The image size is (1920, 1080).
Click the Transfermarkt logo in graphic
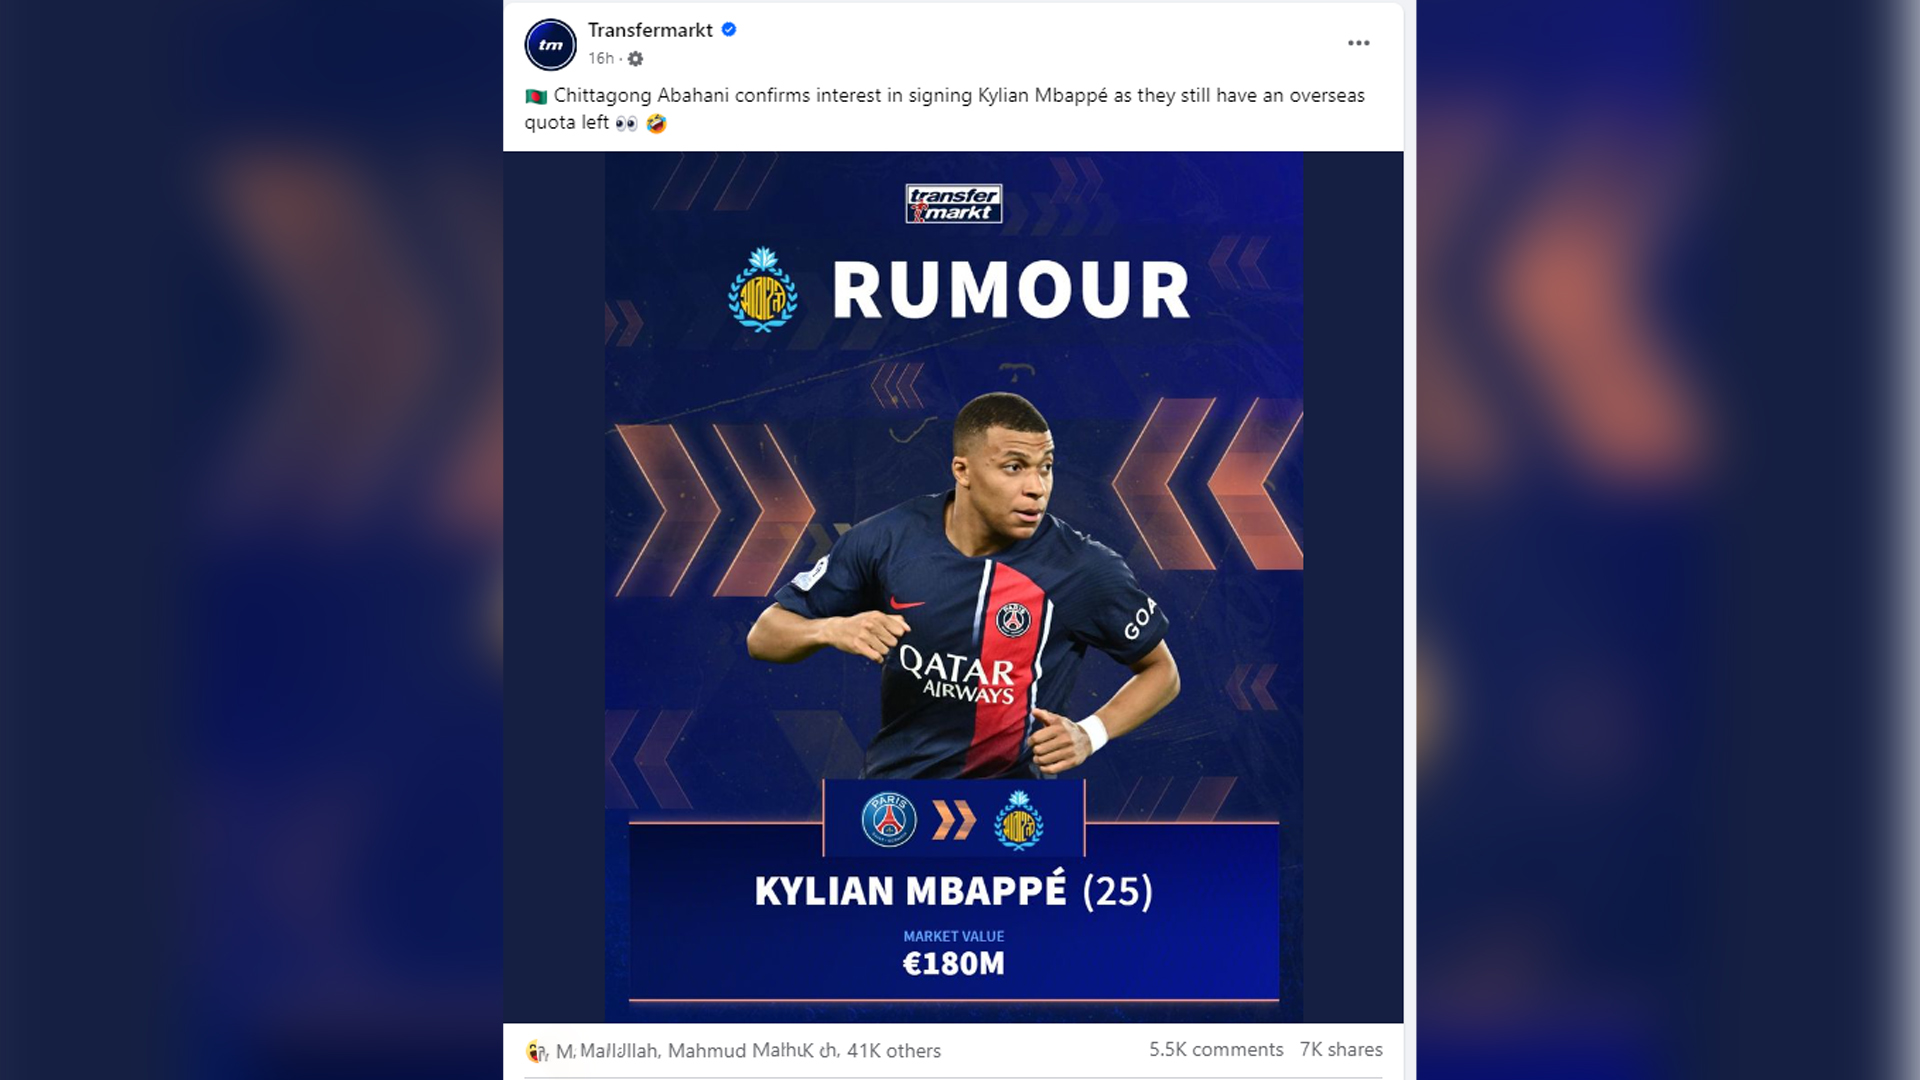pyautogui.click(x=954, y=204)
